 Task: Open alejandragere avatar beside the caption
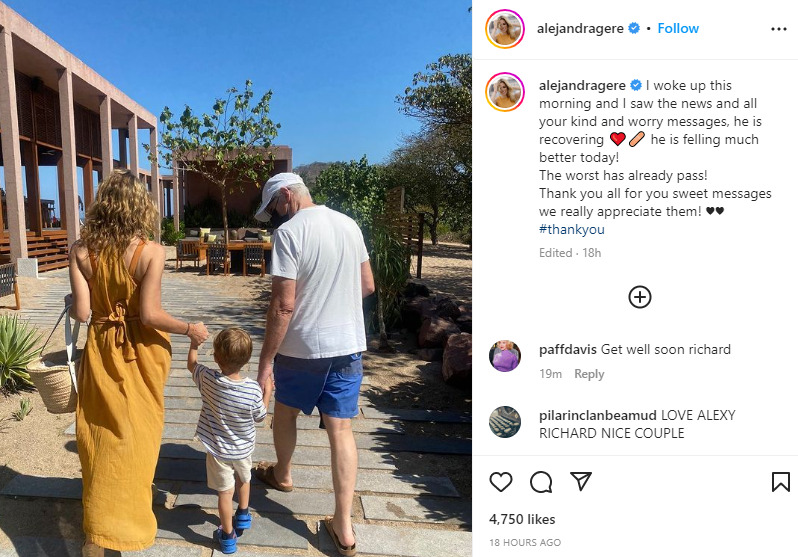pos(505,92)
